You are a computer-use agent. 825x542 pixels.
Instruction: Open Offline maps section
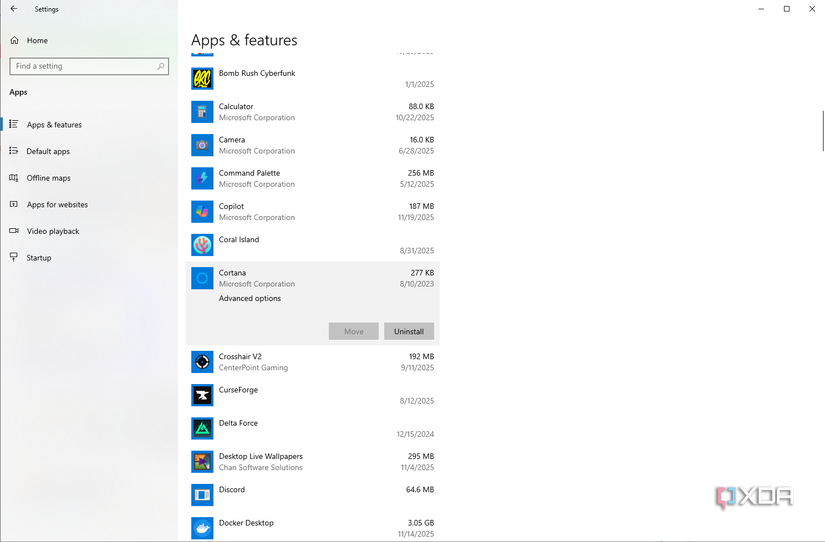point(48,178)
